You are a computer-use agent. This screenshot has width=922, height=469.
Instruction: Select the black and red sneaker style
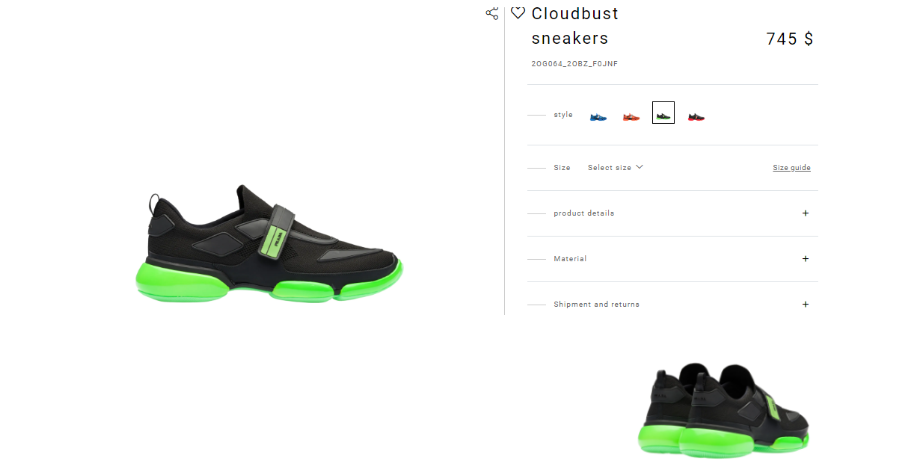click(x=696, y=117)
